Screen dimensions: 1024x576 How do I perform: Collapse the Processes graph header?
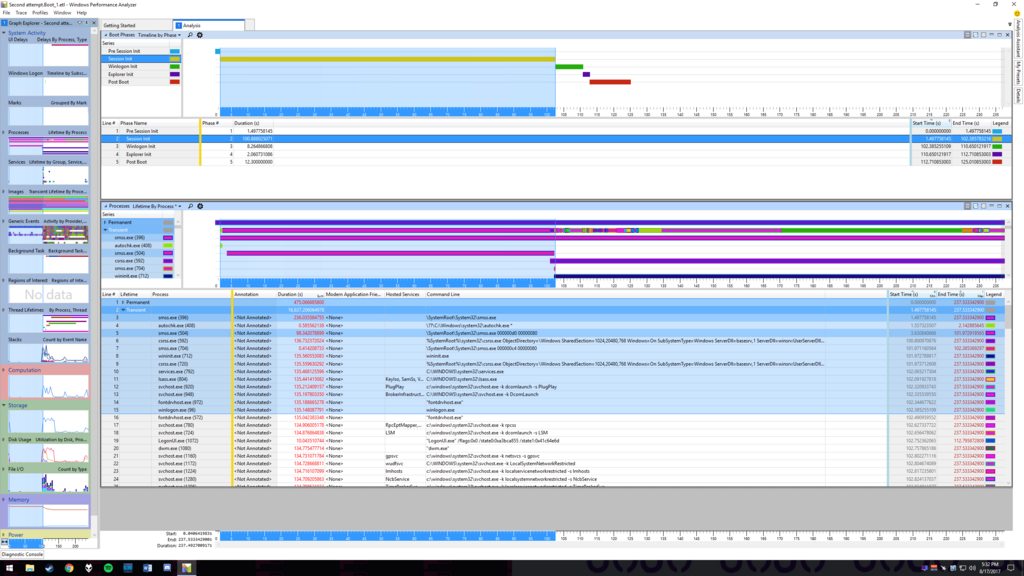[x=106, y=206]
